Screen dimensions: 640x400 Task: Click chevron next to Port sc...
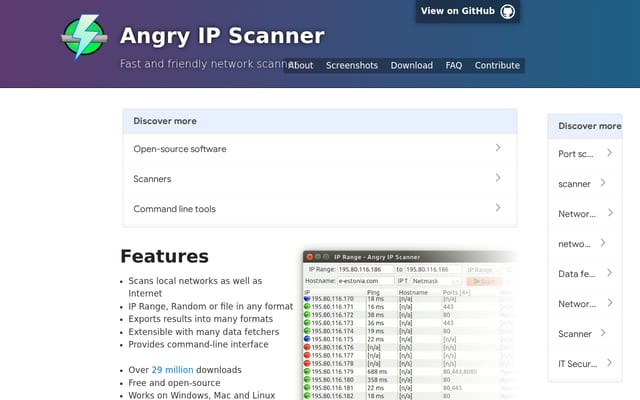[609, 153]
